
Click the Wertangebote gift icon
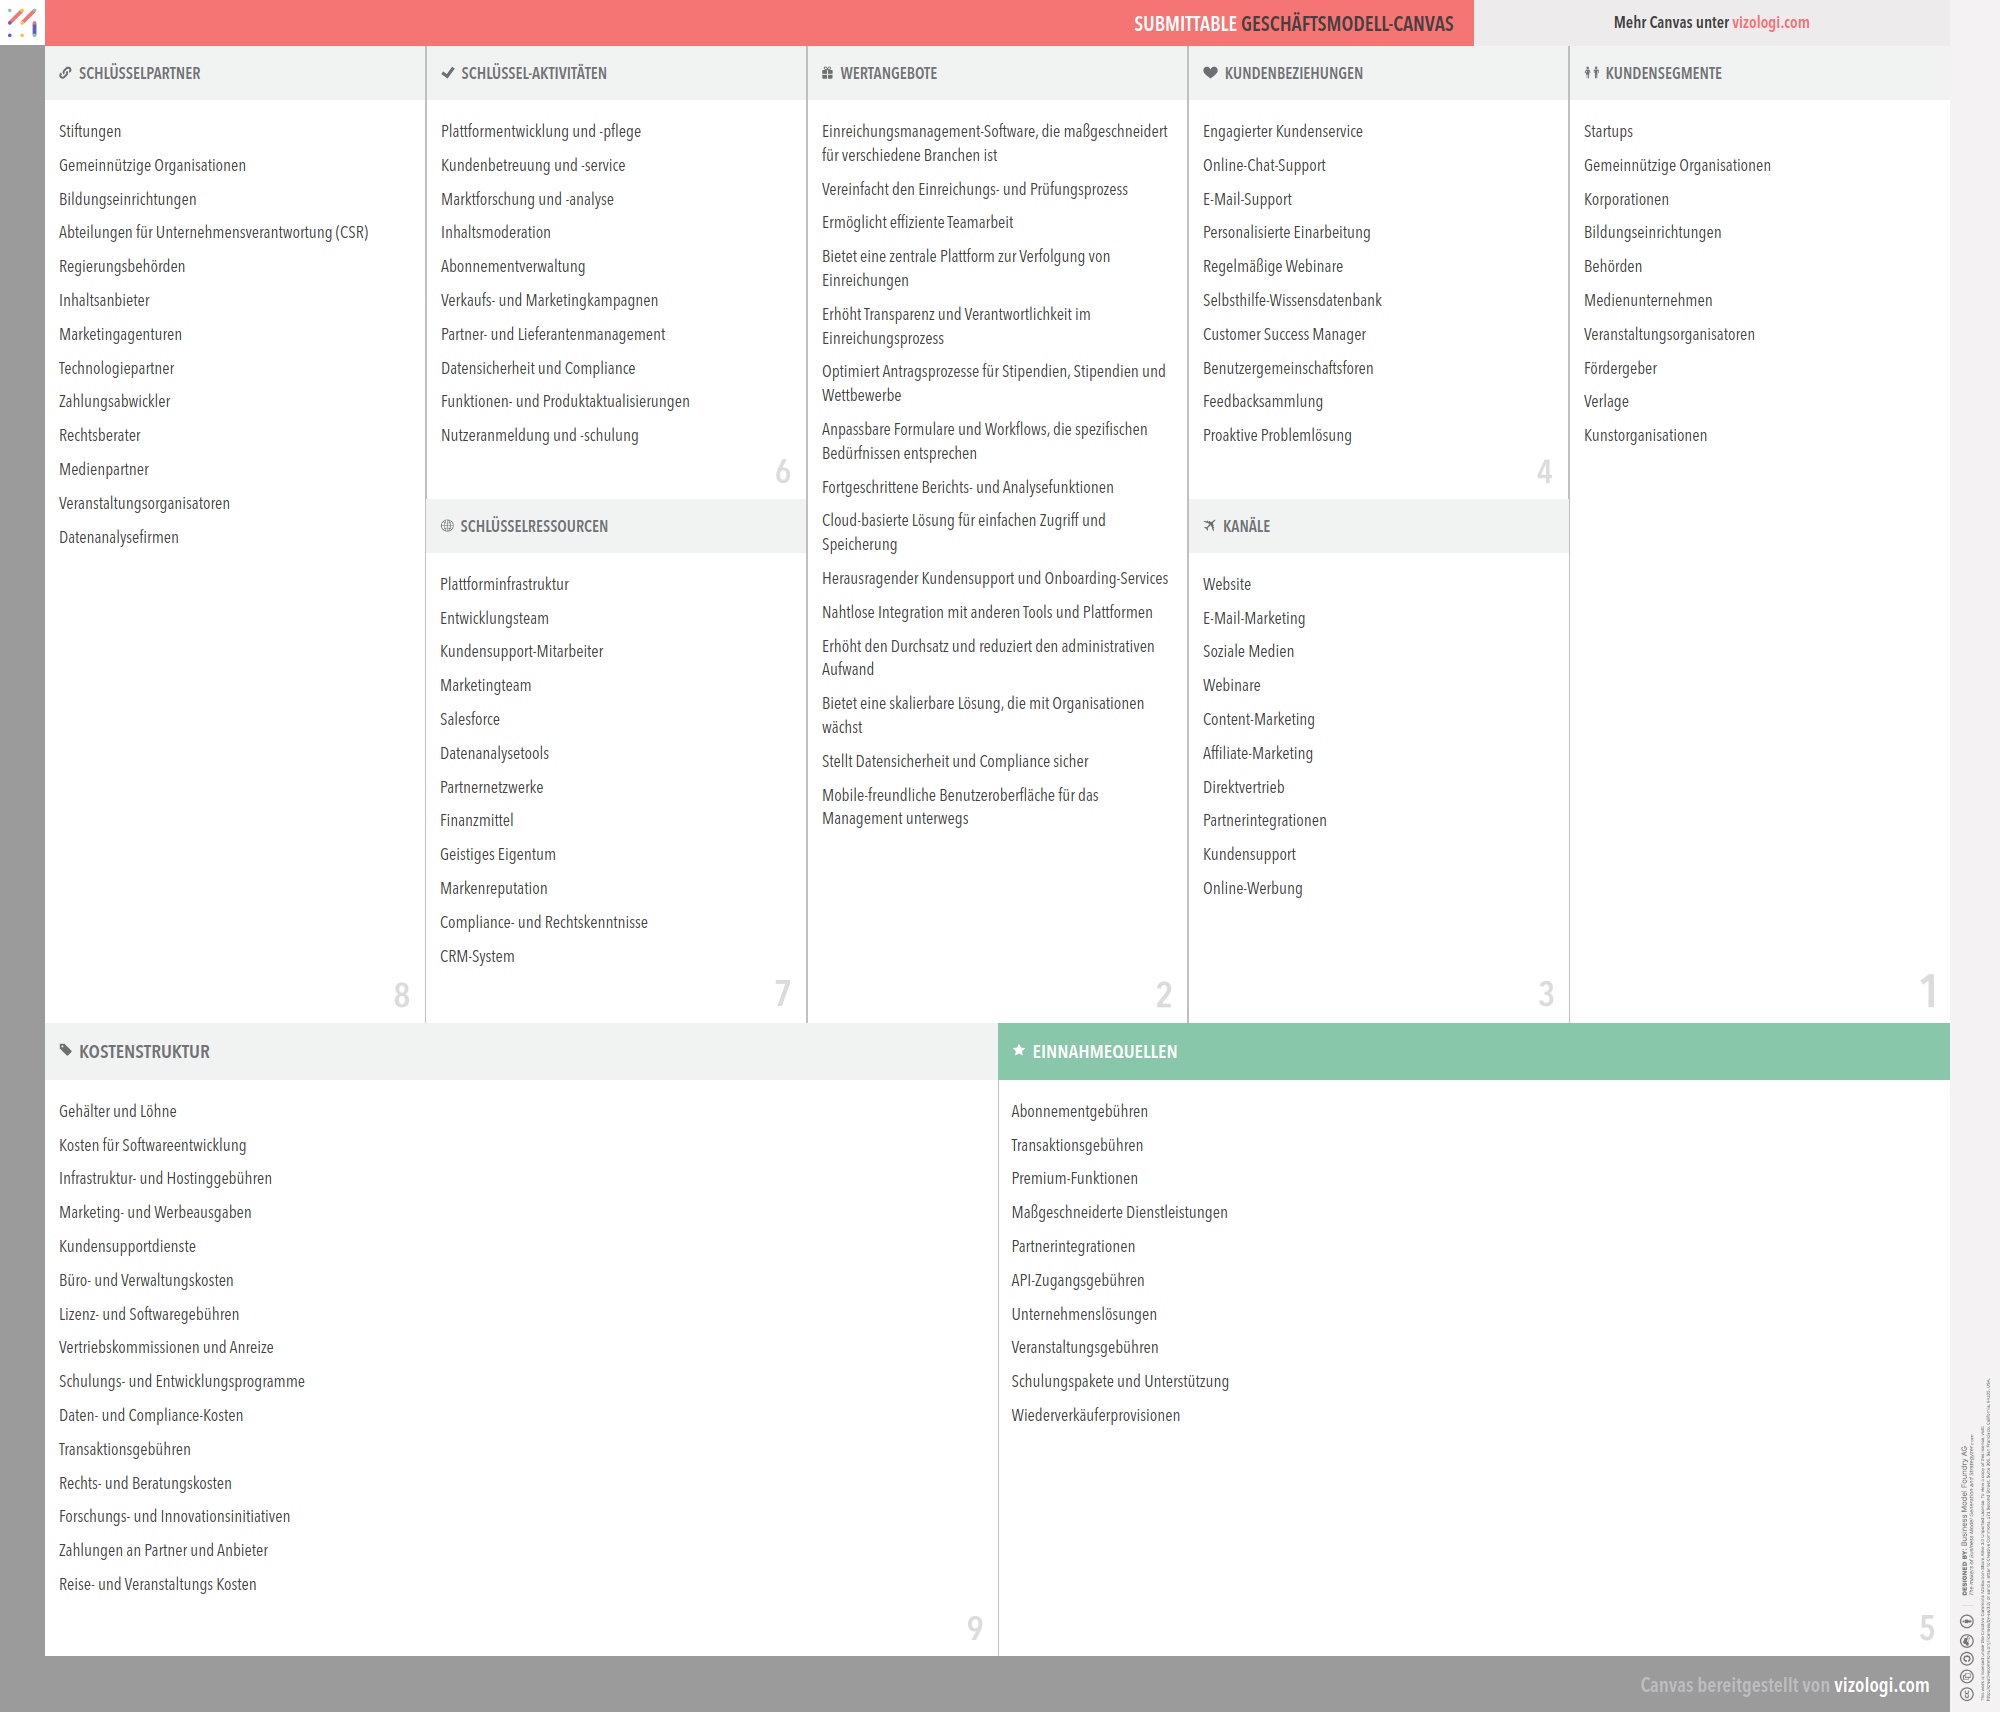tap(827, 73)
